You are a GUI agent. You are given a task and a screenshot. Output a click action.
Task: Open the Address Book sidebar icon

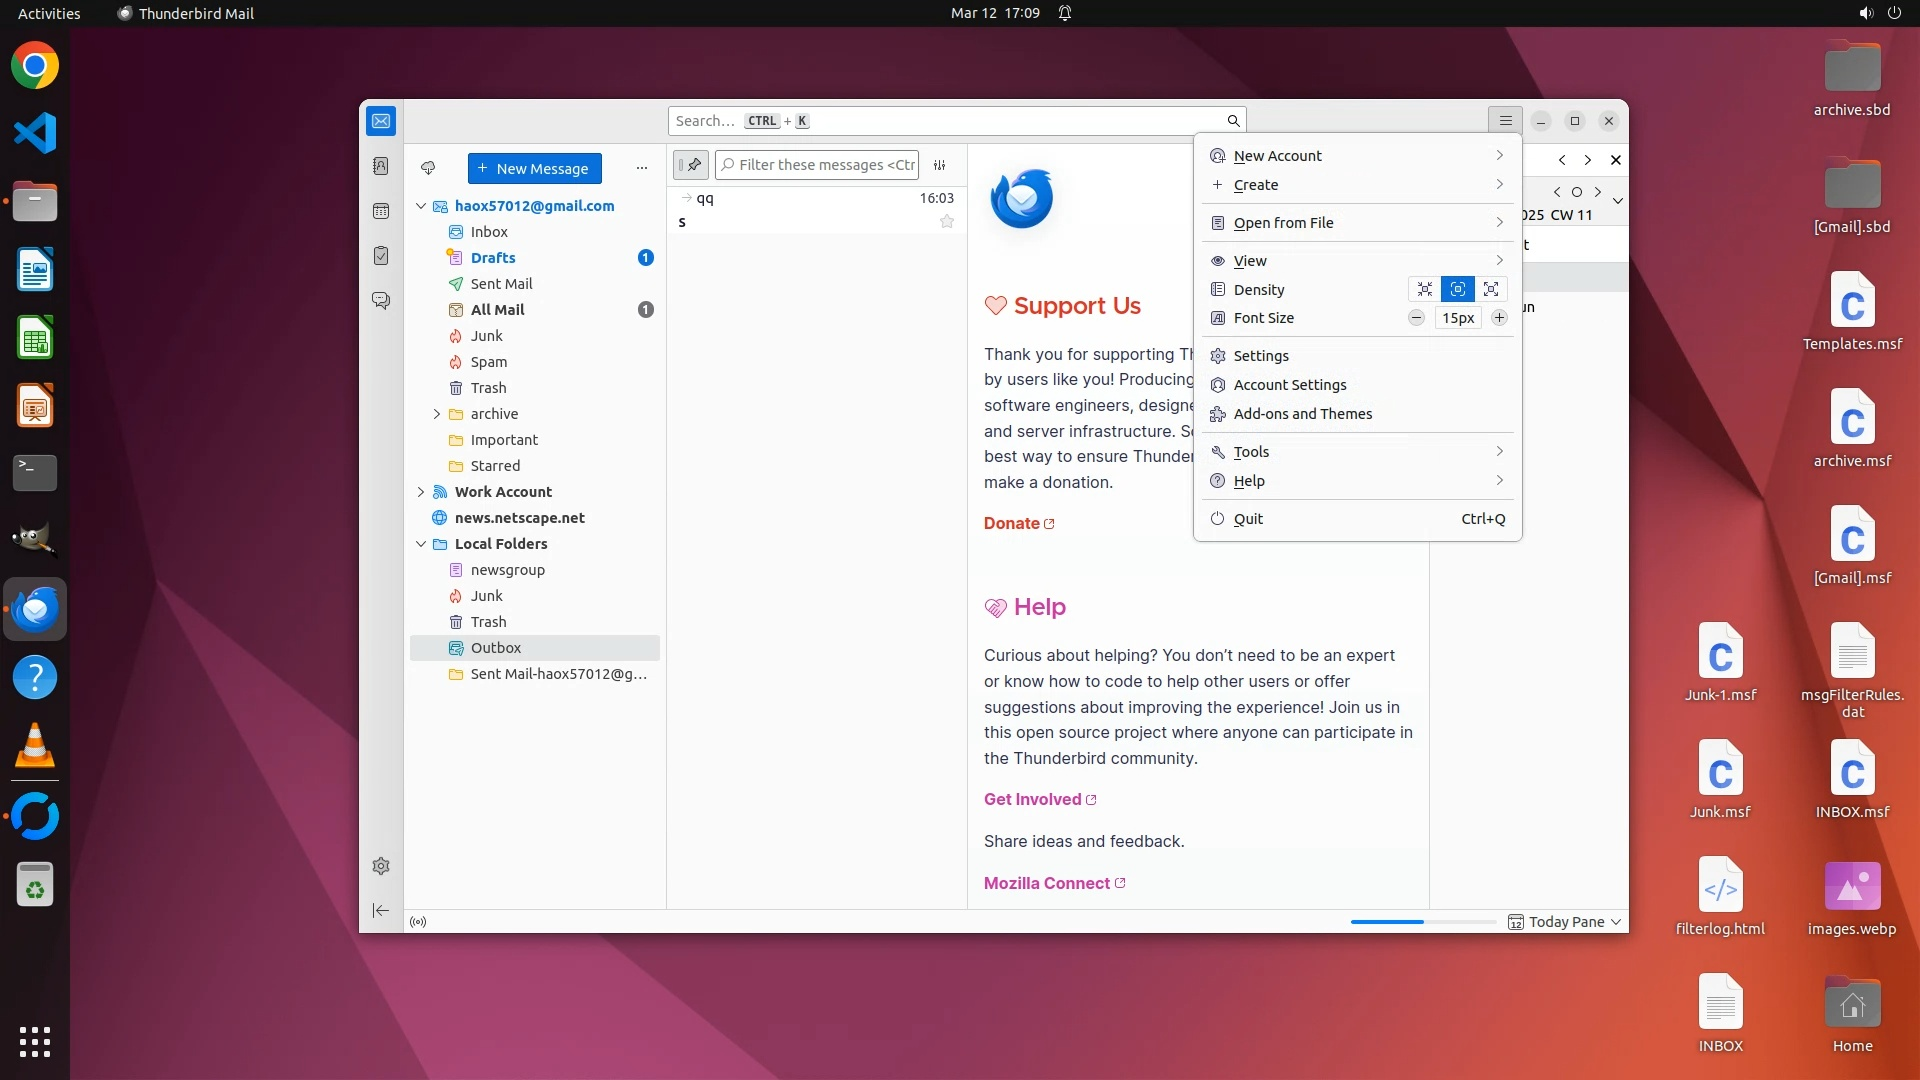pyautogui.click(x=381, y=166)
